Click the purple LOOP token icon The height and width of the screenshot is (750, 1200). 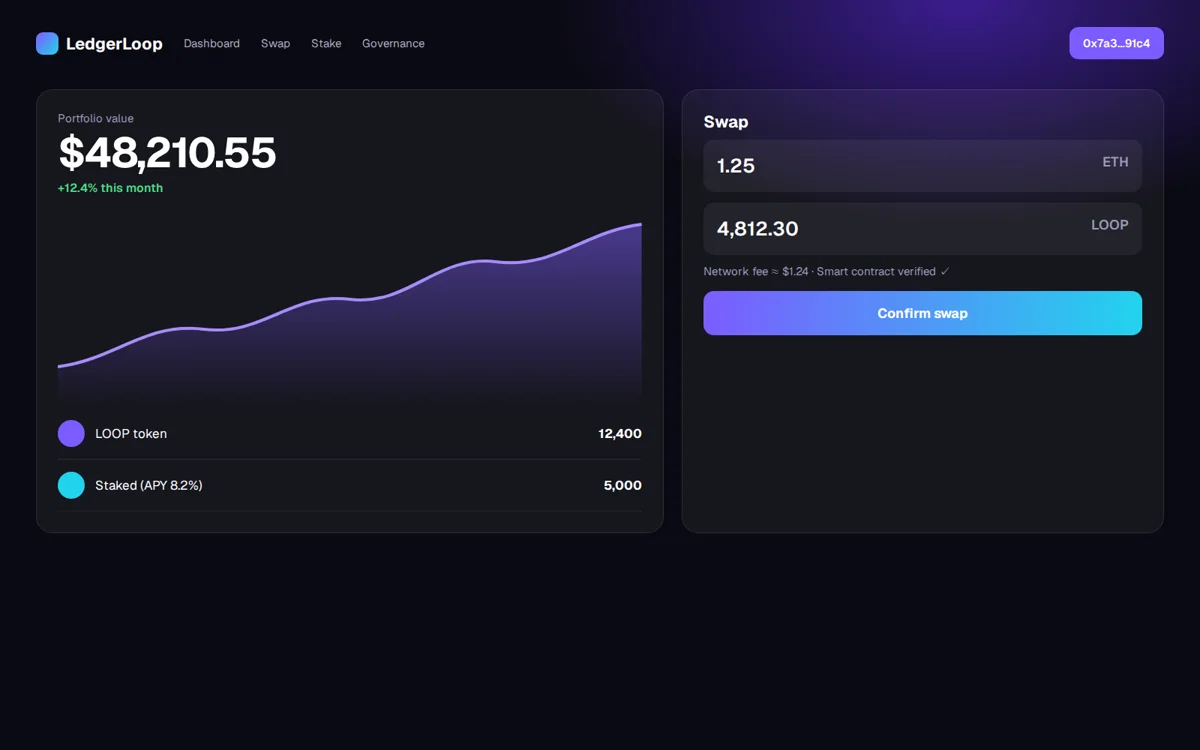point(71,433)
